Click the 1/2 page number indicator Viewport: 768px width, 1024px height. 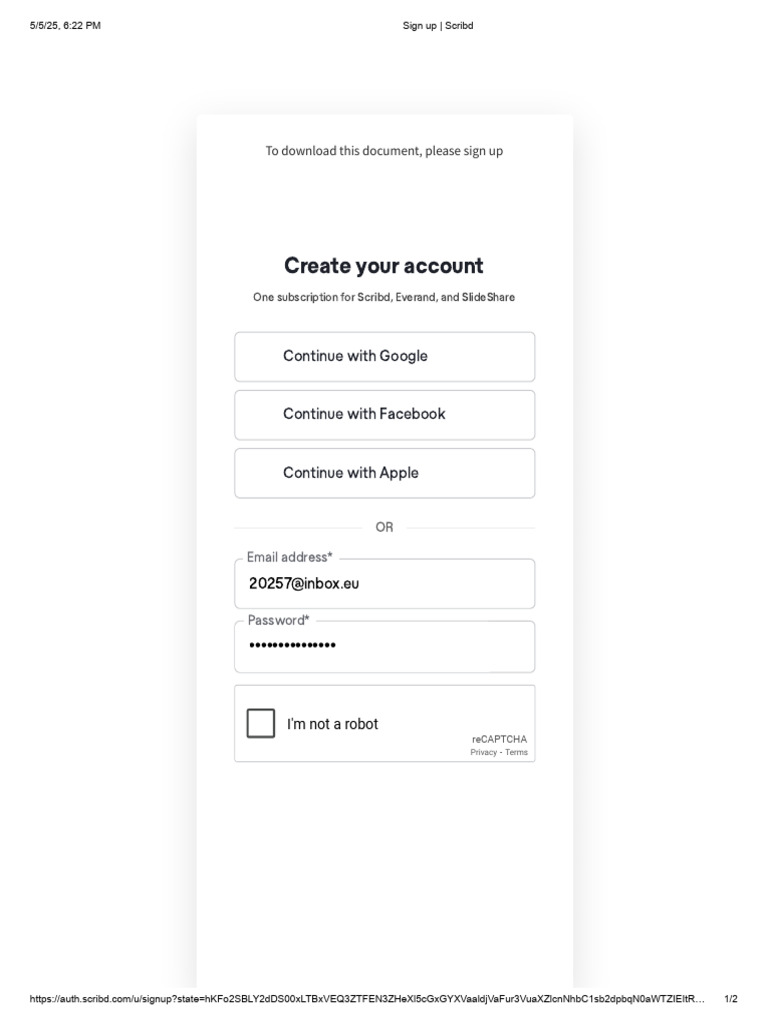[730, 999]
